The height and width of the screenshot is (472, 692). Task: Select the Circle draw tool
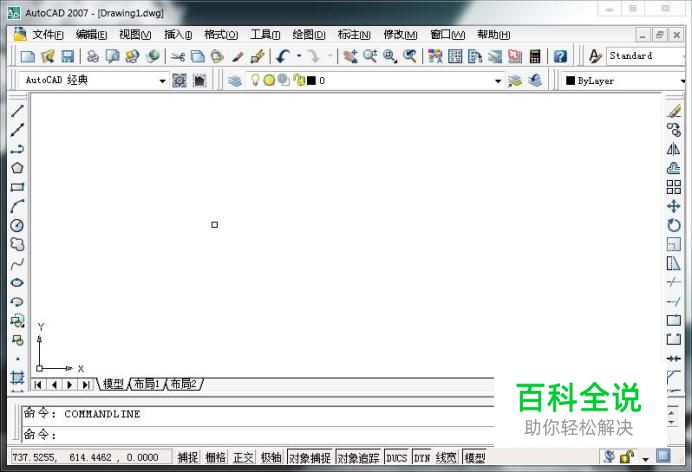(17, 225)
